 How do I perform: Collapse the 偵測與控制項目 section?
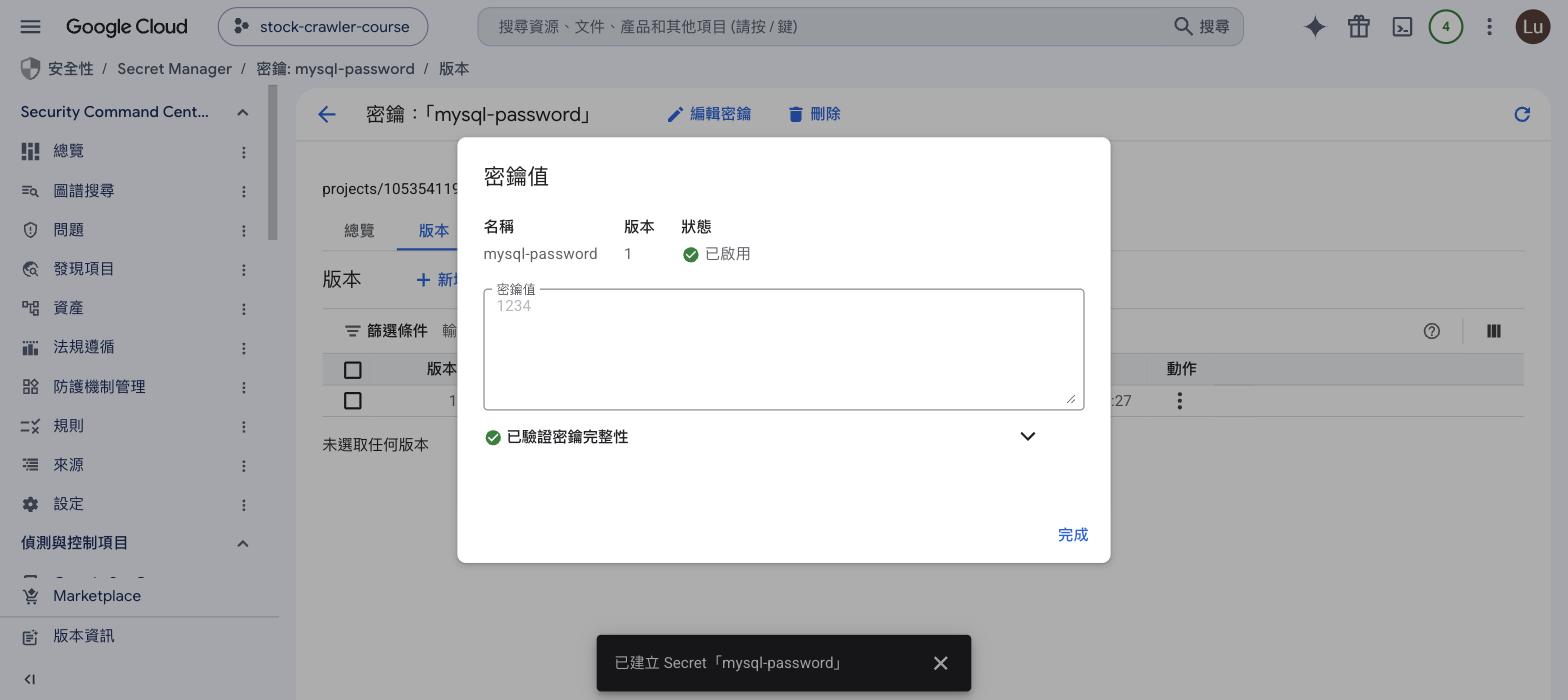pos(242,543)
